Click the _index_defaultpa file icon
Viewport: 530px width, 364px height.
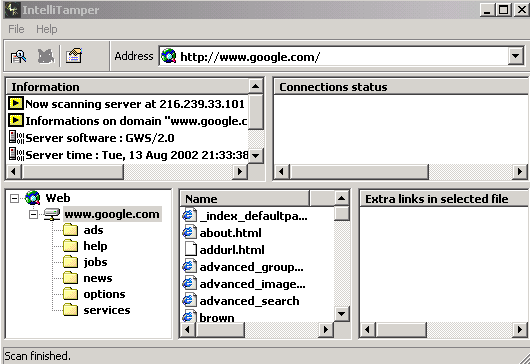pyautogui.click(x=189, y=216)
